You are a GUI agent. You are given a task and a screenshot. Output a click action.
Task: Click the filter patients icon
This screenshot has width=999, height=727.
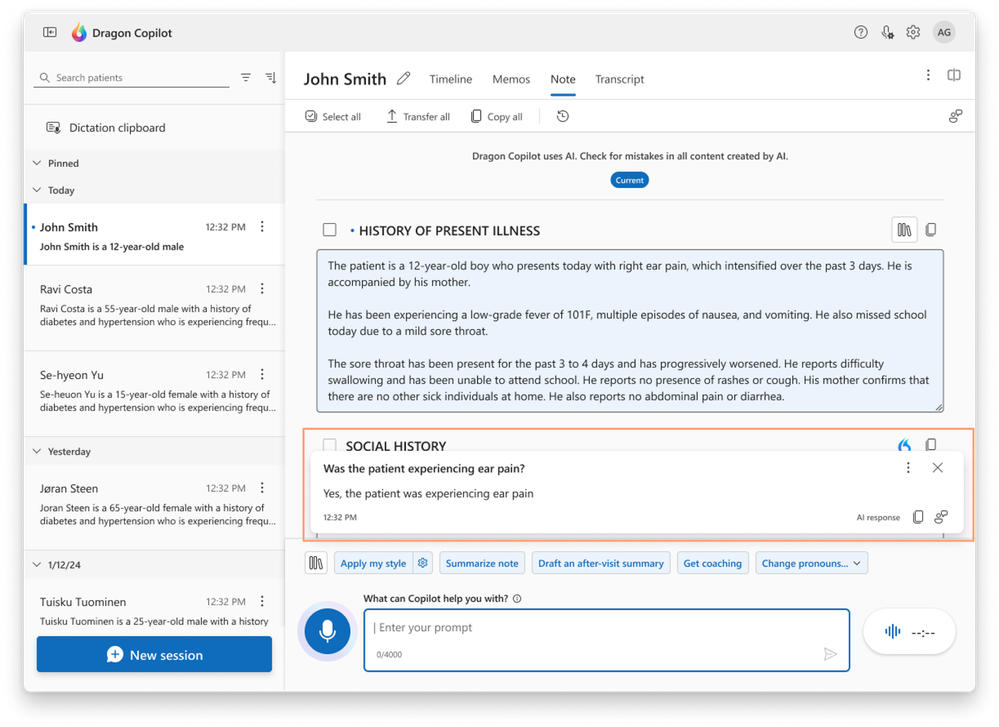pyautogui.click(x=246, y=77)
